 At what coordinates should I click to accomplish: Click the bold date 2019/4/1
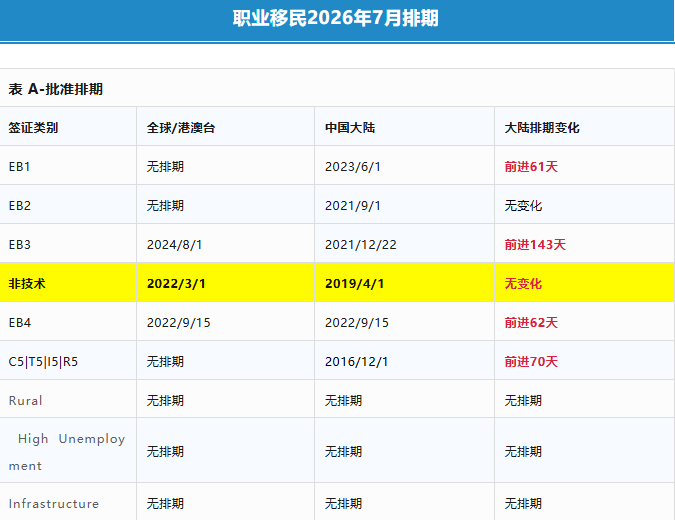[x=355, y=283]
